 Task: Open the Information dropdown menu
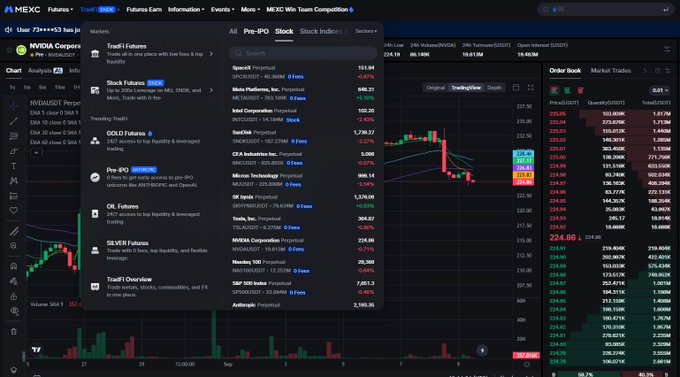point(186,9)
